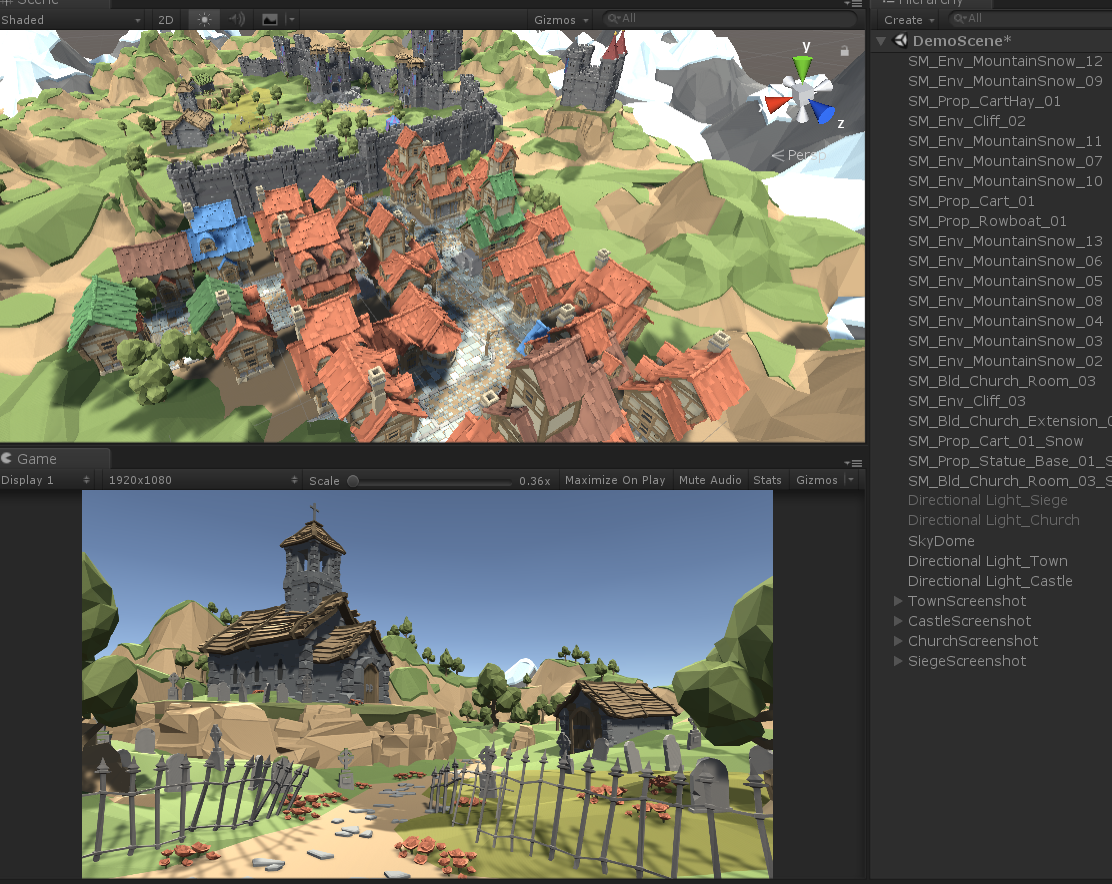Toggle the Stats overlay

click(767, 480)
